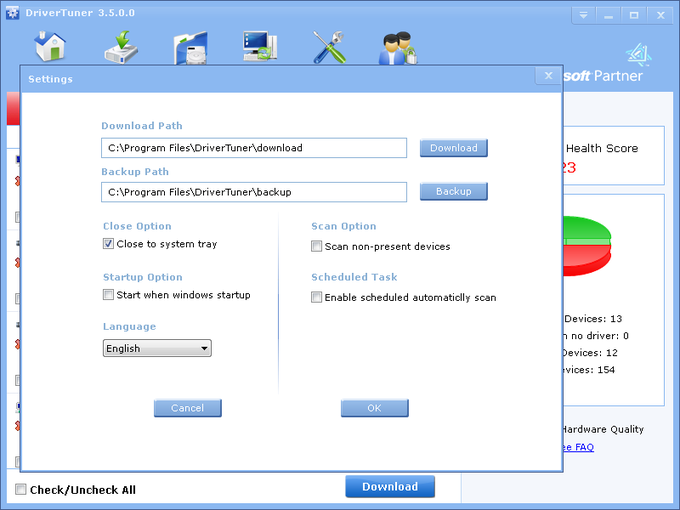Click the DriverTuner app logo icon
This screenshot has width=680, height=510.
[13, 13]
